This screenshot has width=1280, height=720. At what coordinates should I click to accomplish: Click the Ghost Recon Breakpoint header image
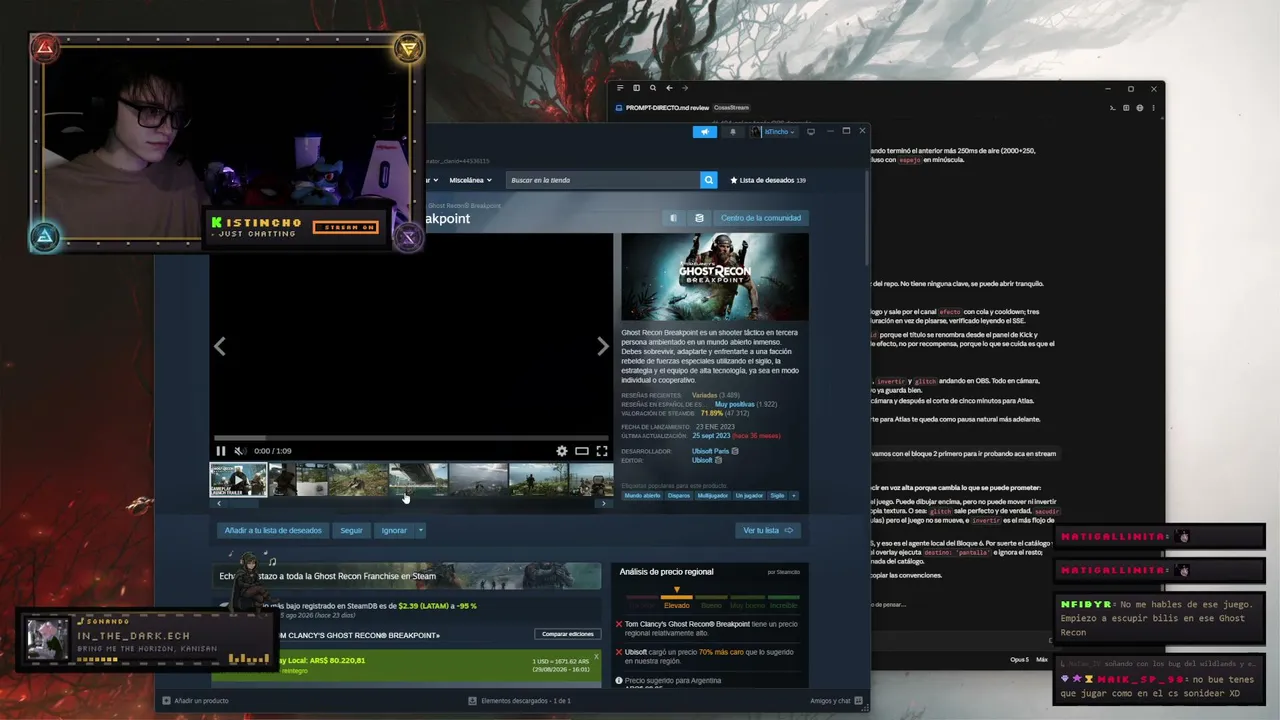tap(715, 277)
